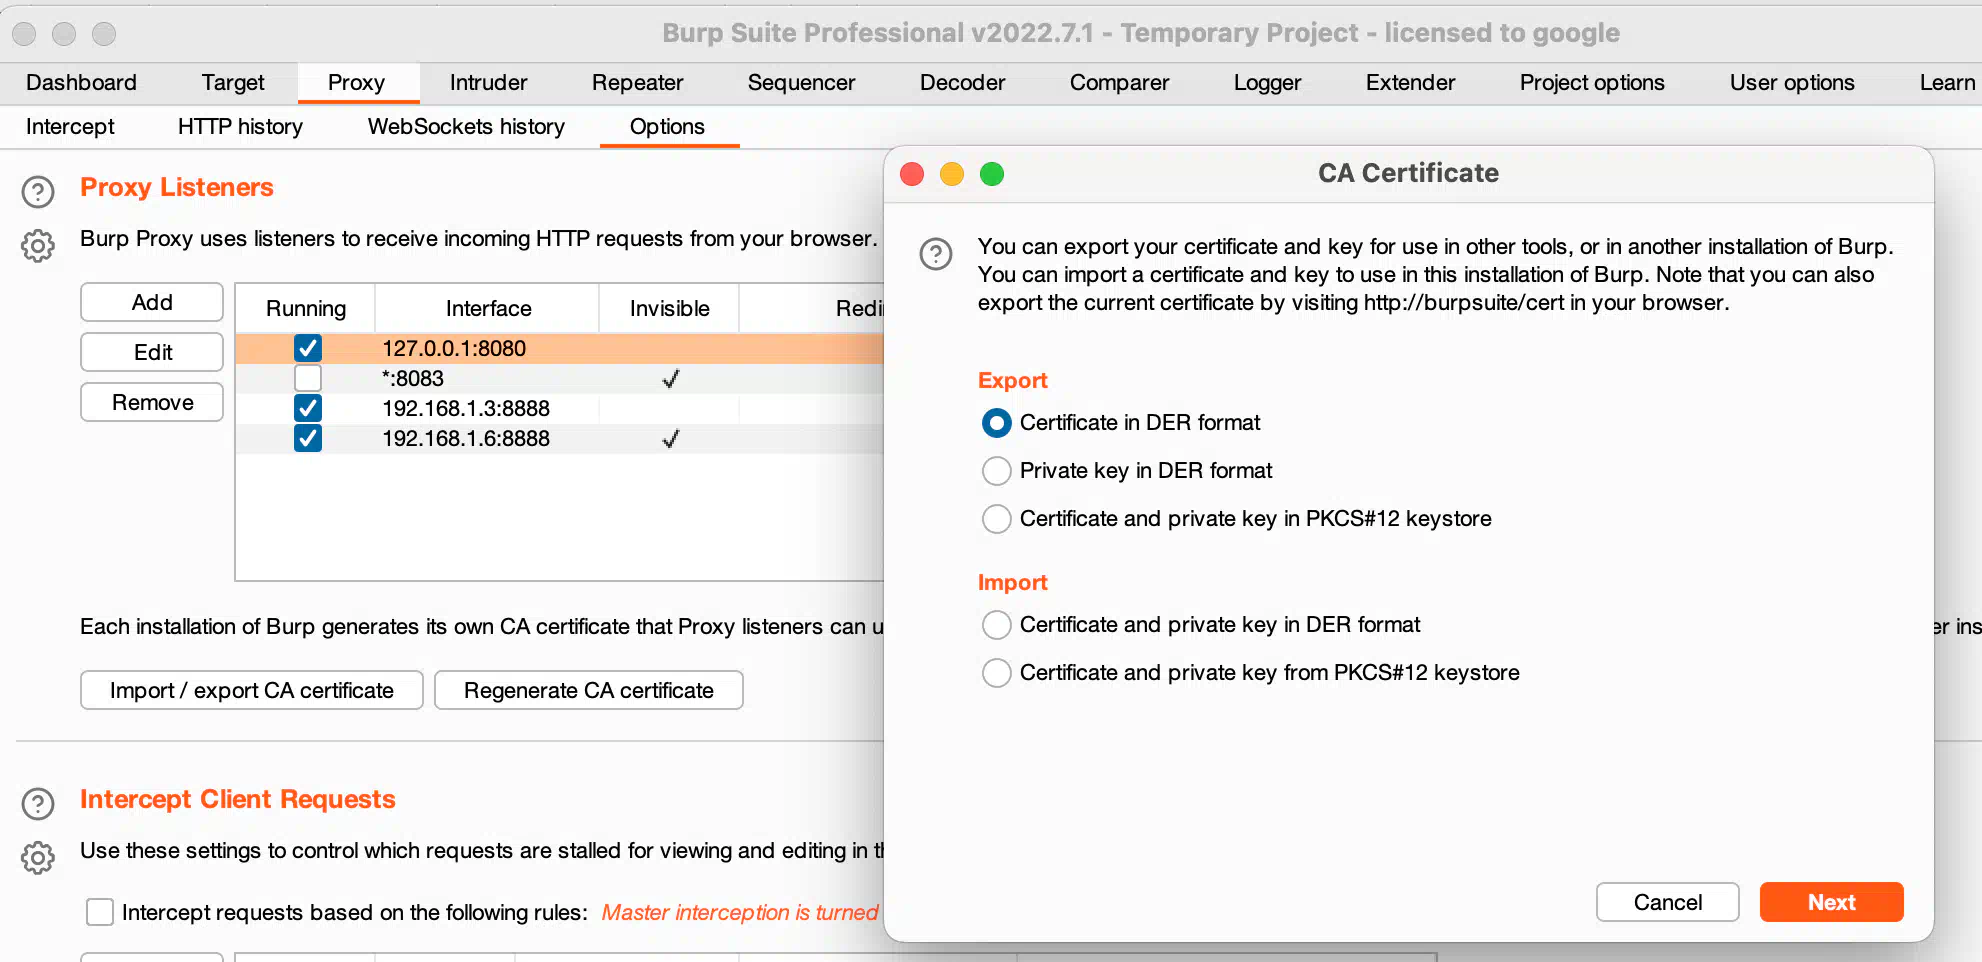Image resolution: width=1982 pixels, height=962 pixels.
Task: Untick Running checkbox for 127.0.0.1:8080
Action: (x=308, y=348)
